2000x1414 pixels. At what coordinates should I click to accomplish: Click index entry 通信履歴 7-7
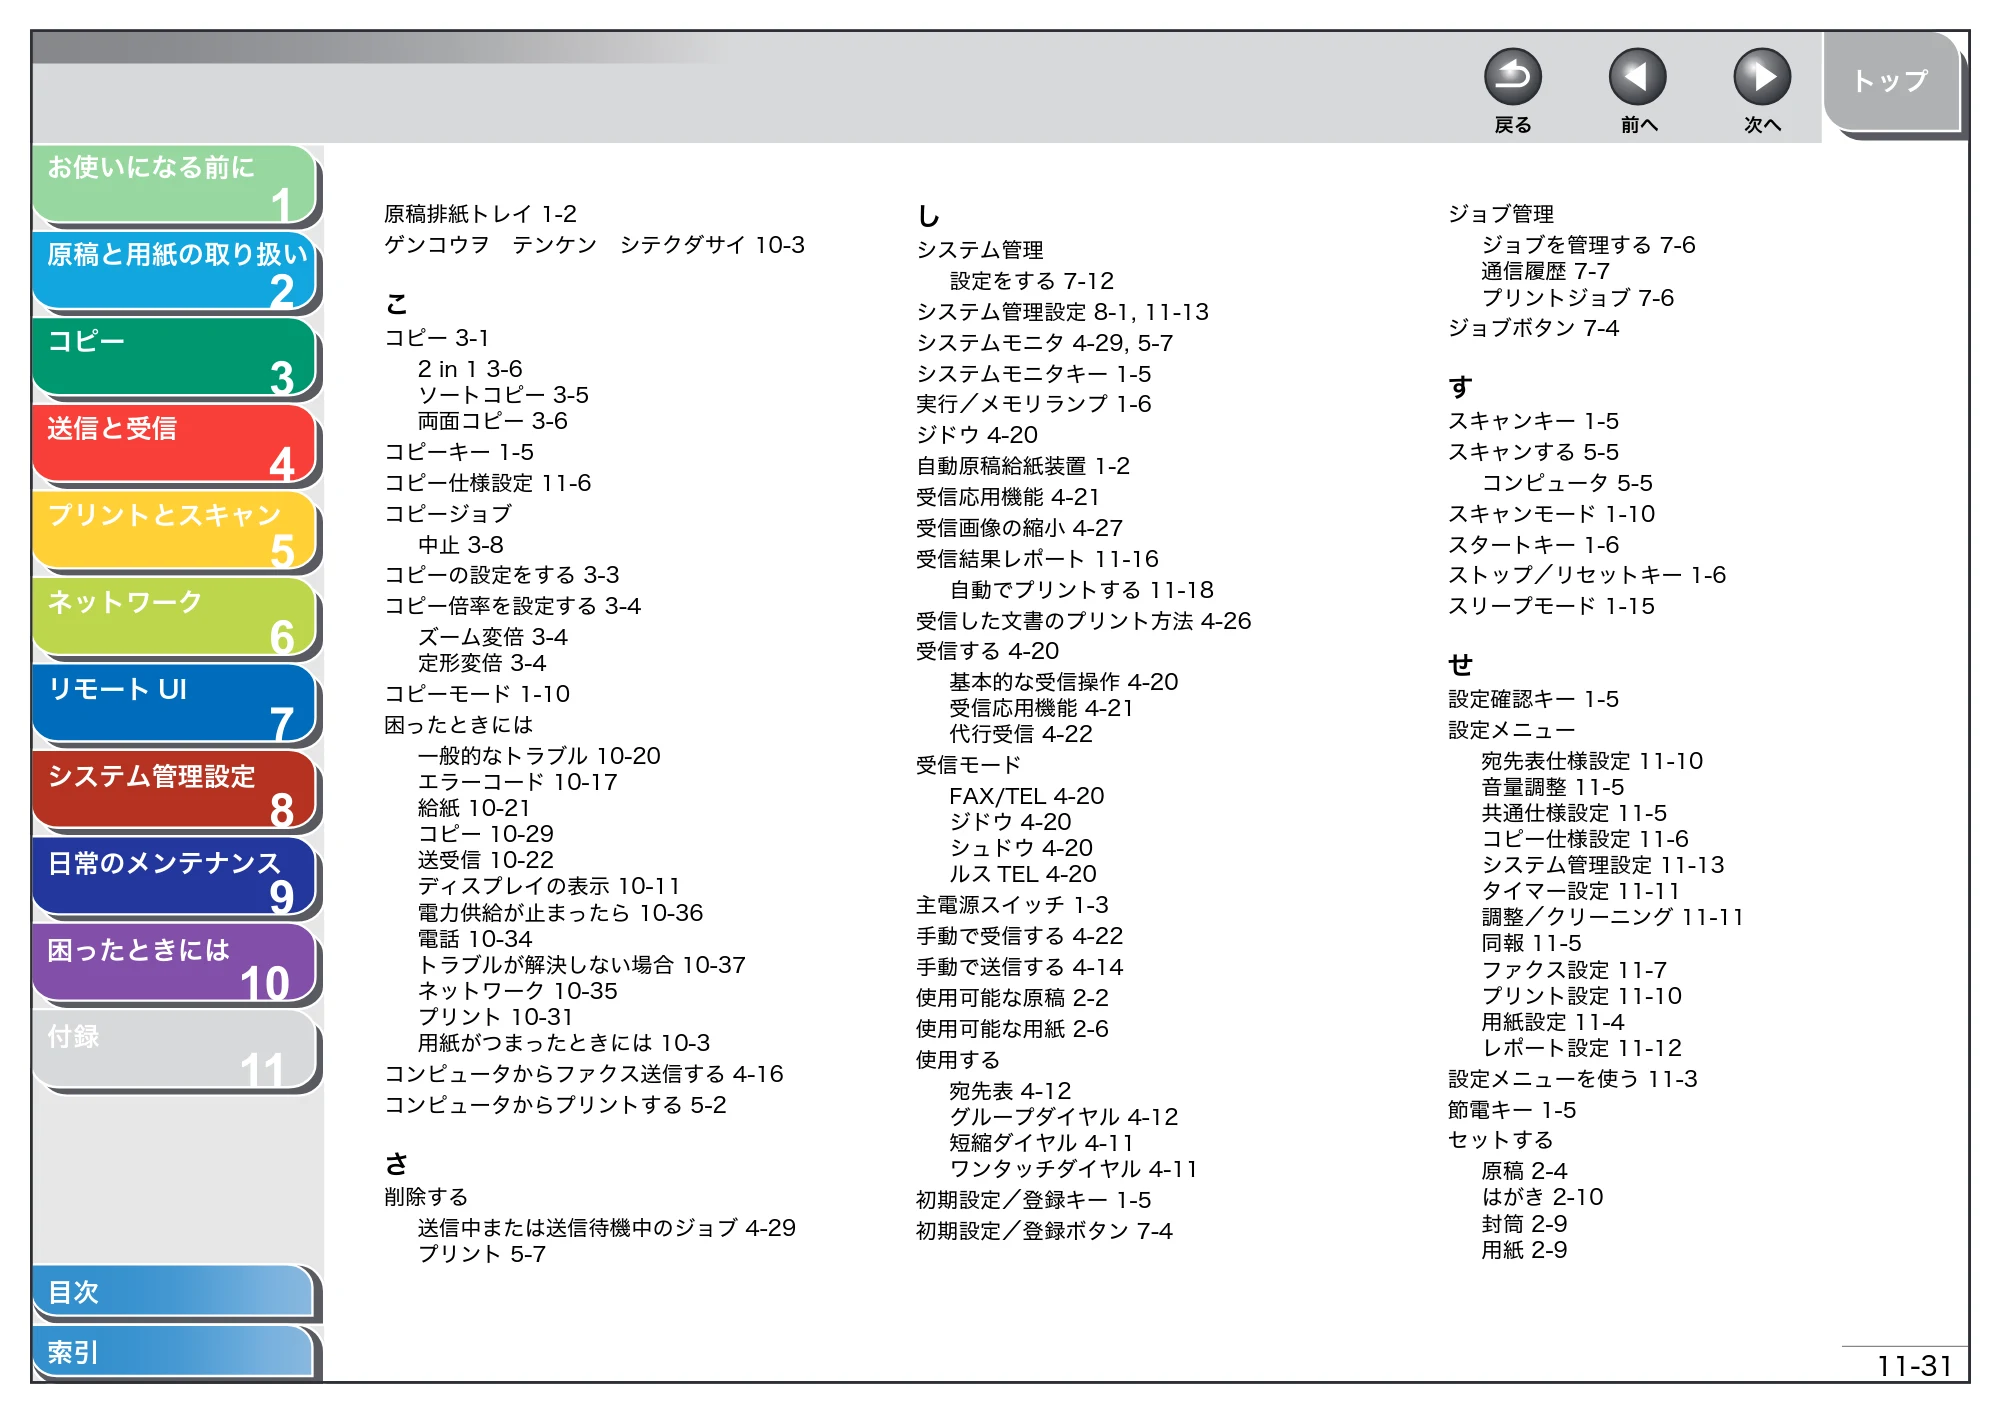coord(1545,271)
